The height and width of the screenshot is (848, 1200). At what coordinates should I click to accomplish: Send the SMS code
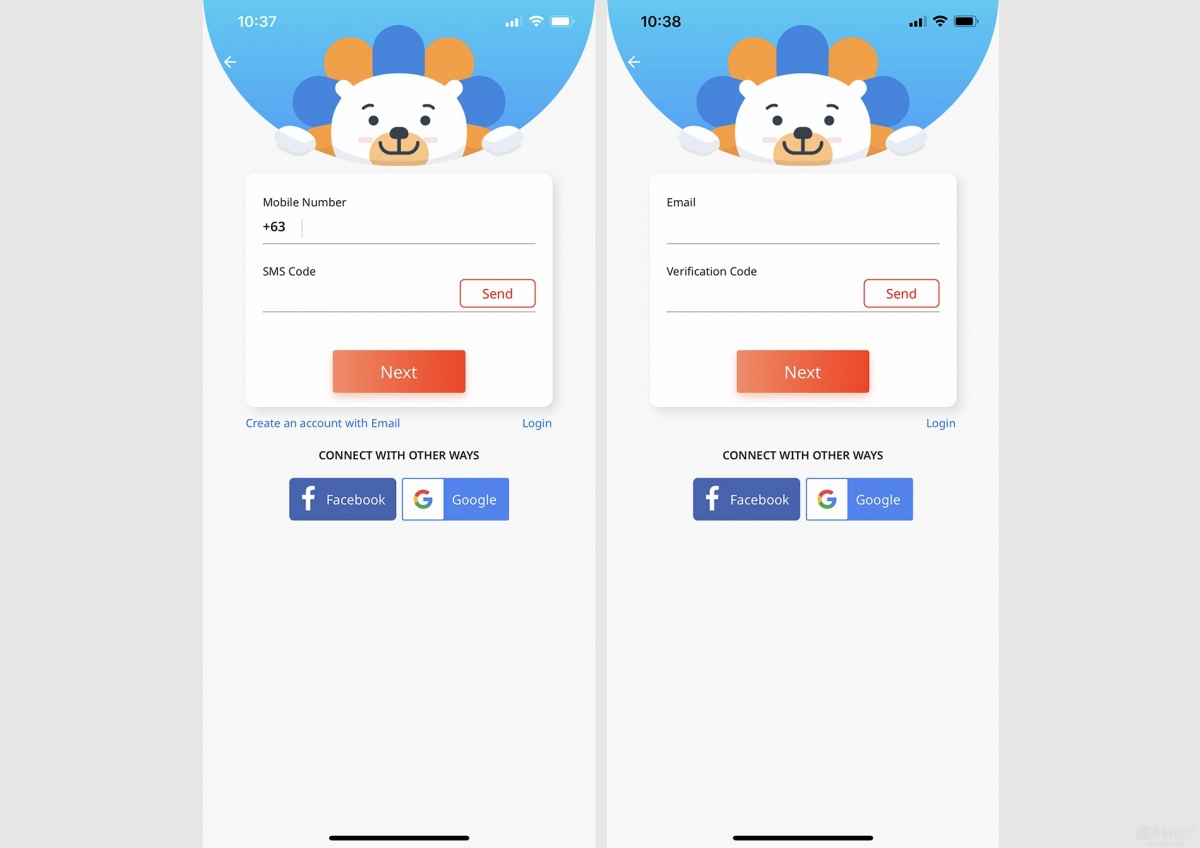pyautogui.click(x=498, y=293)
